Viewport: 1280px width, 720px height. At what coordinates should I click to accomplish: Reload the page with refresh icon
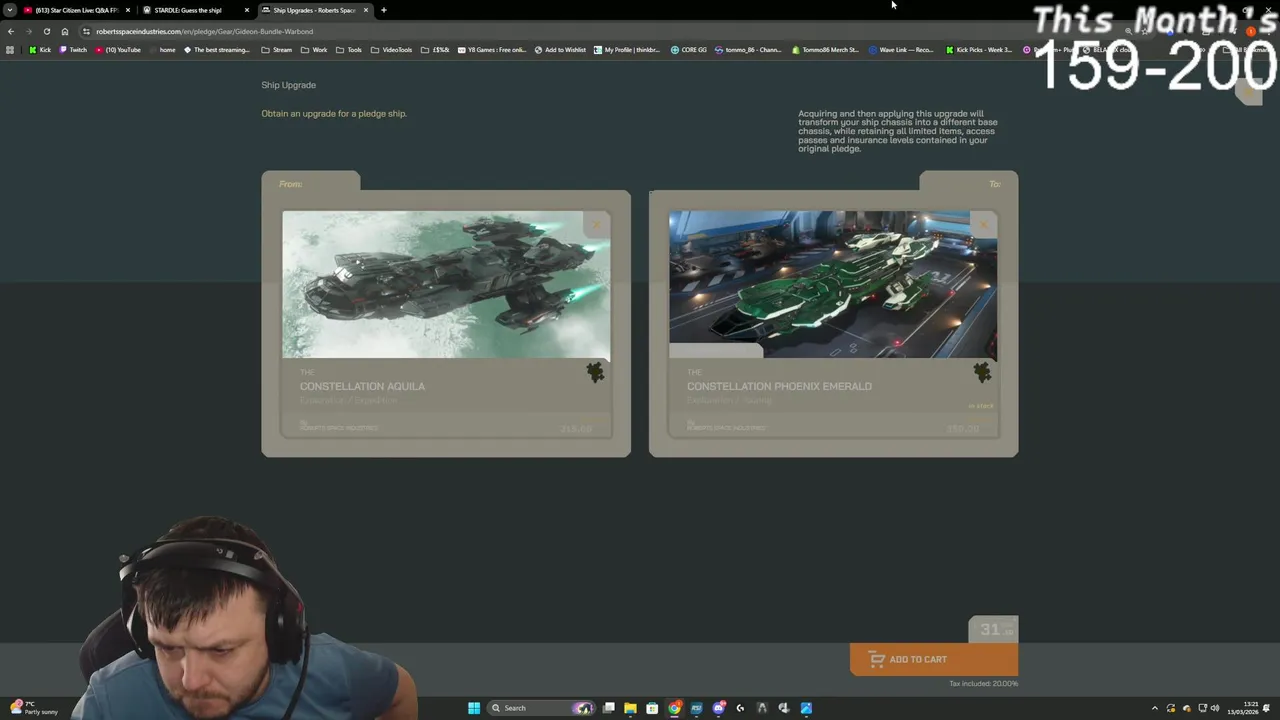coord(46,31)
